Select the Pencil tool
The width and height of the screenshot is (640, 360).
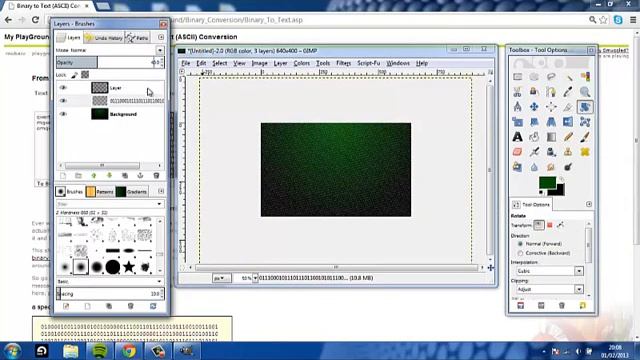tap(568, 137)
